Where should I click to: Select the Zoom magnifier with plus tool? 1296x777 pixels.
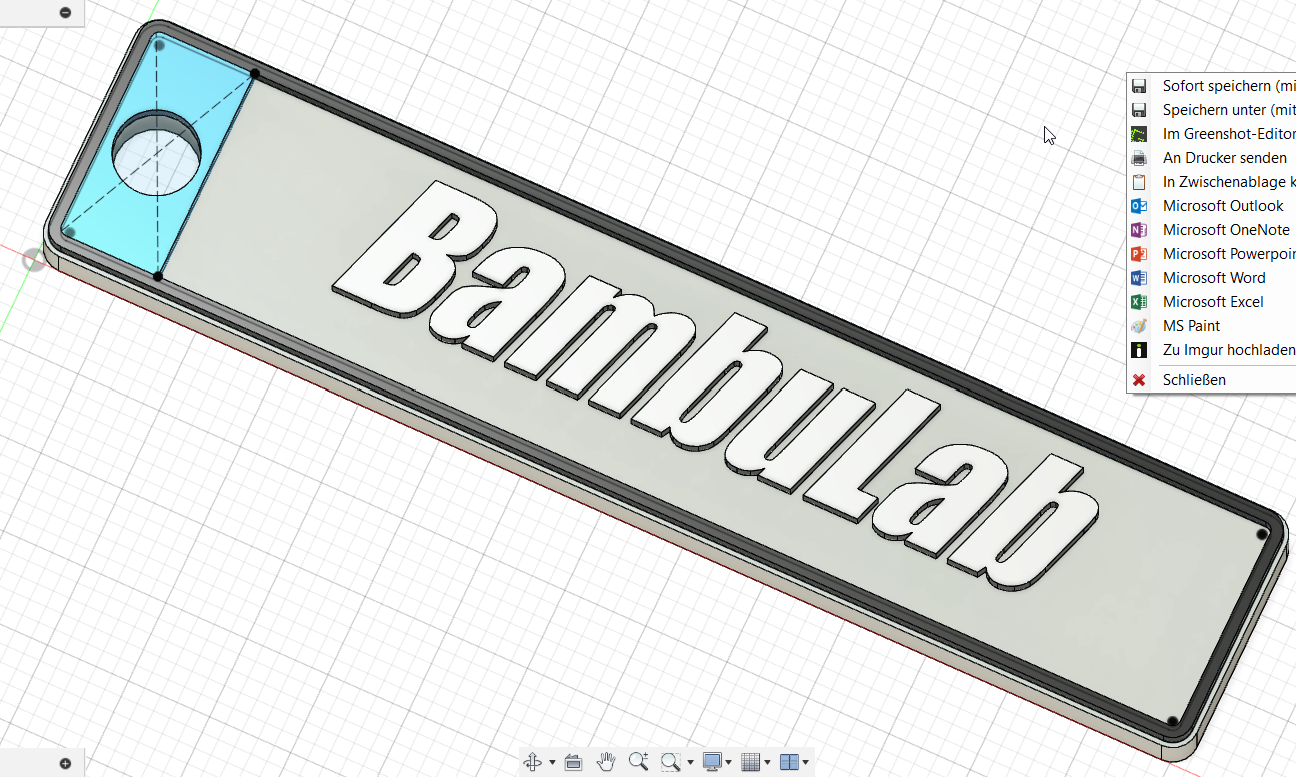click(x=638, y=762)
